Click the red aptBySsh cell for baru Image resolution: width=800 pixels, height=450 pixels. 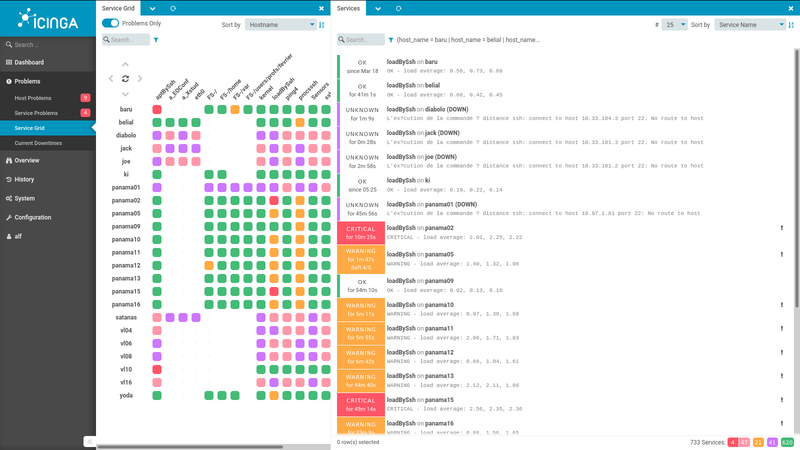(157, 109)
